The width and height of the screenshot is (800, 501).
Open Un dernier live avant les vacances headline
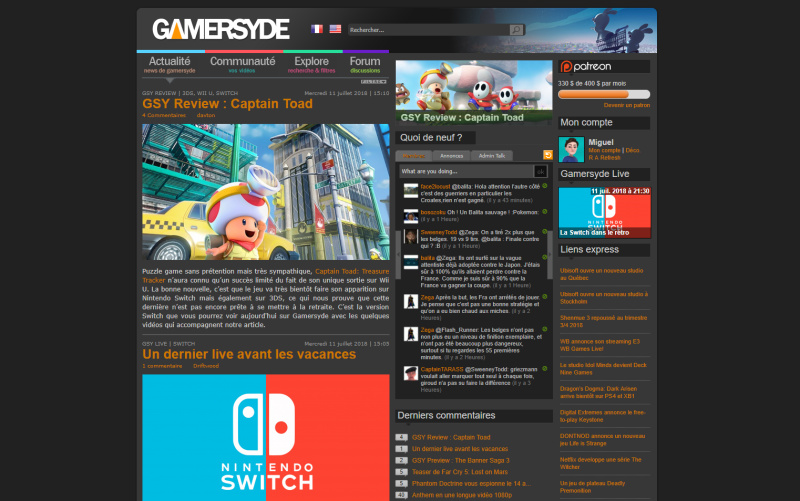tap(249, 355)
